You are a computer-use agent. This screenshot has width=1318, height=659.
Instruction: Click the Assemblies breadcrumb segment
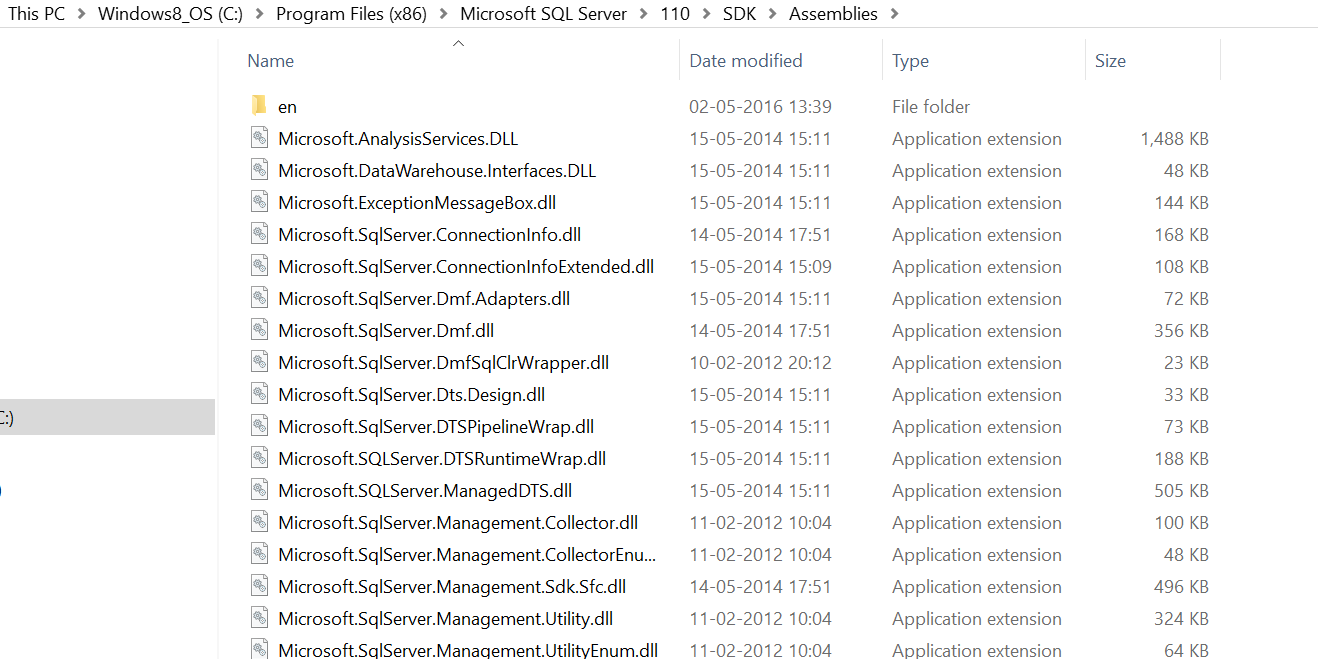833,14
